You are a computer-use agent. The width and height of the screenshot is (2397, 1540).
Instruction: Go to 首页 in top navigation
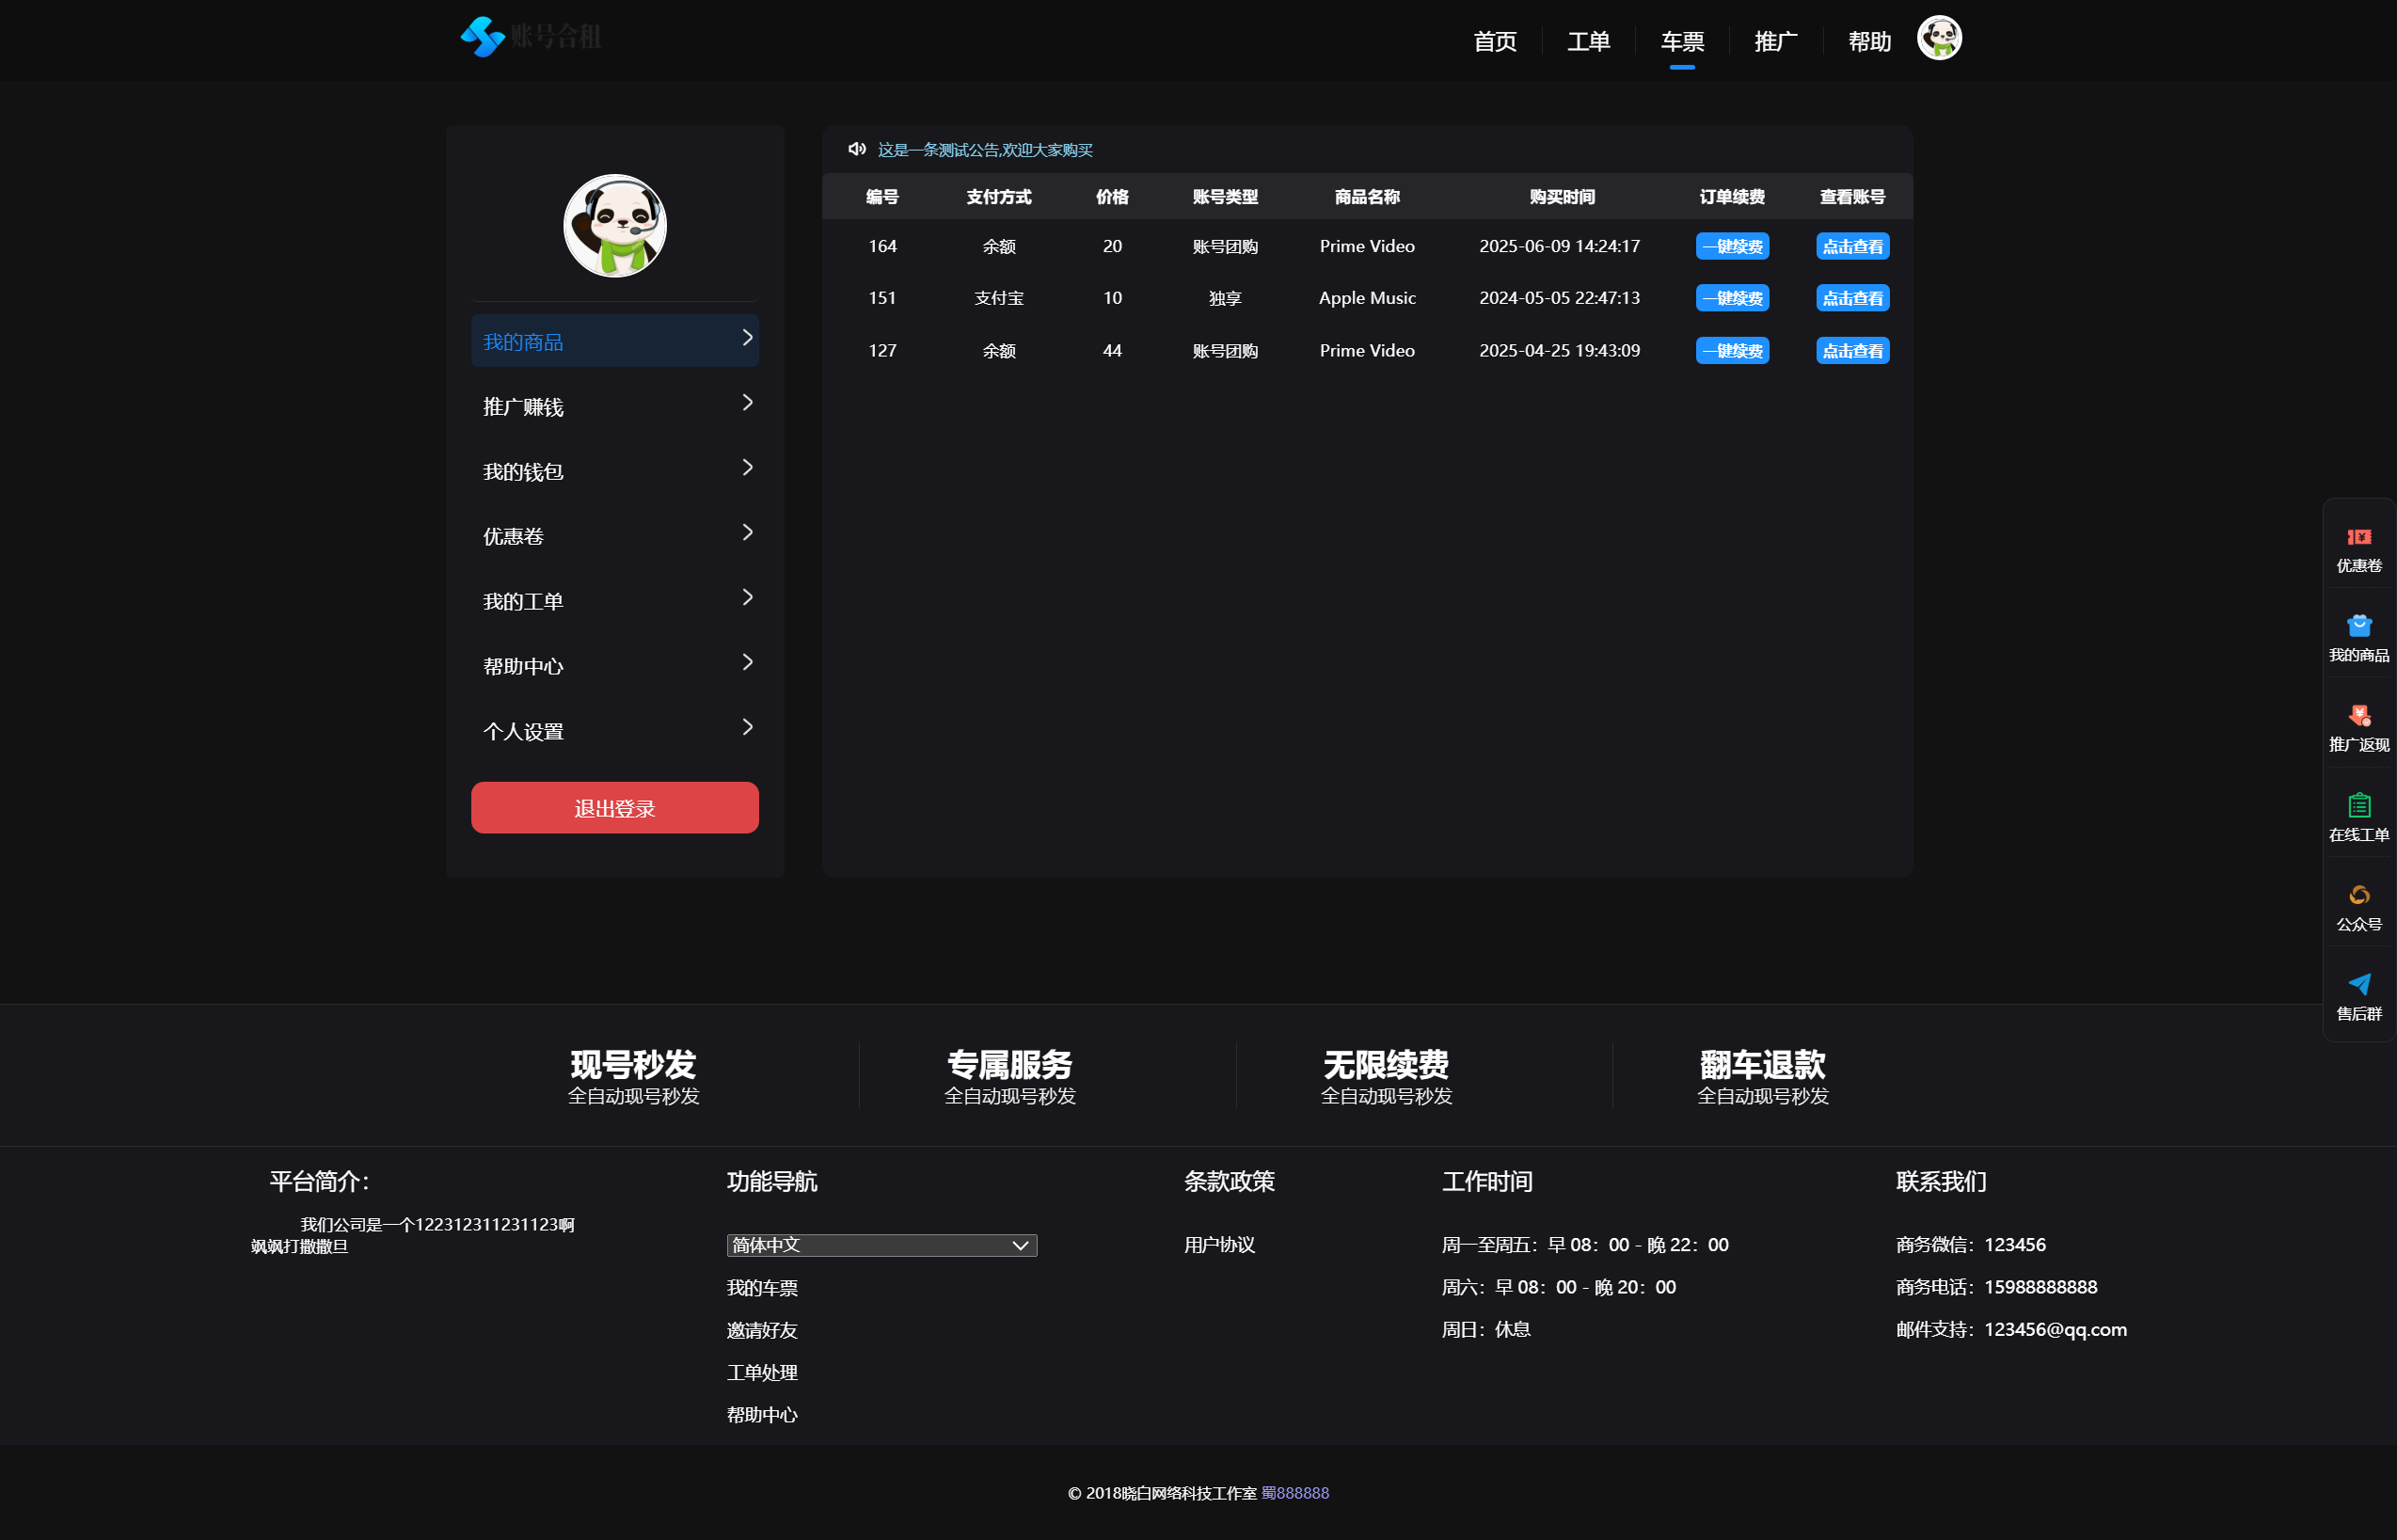[x=1494, y=41]
